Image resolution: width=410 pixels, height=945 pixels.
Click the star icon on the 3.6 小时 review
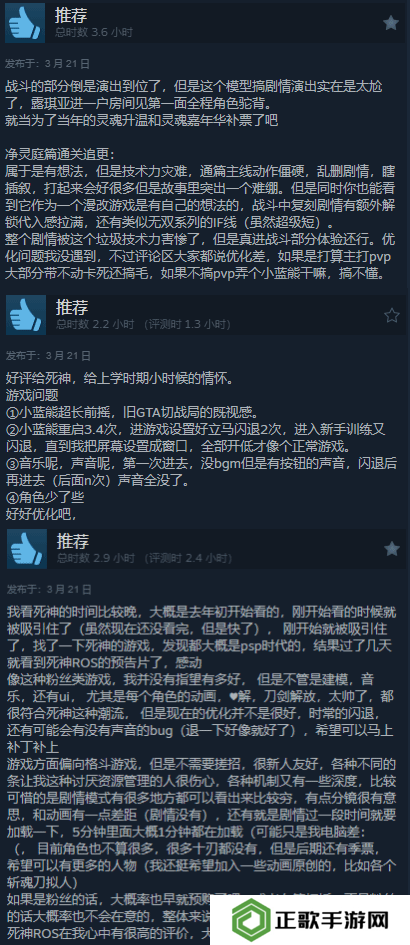pyautogui.click(x=391, y=23)
